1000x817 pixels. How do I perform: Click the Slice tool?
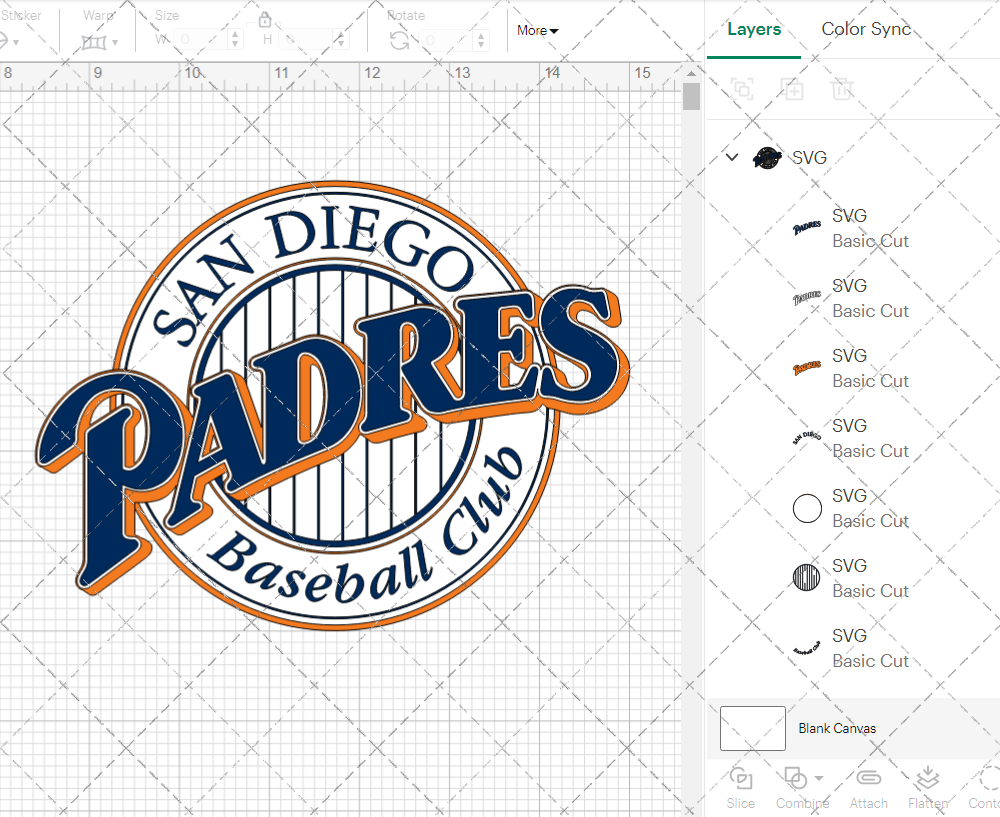740,788
